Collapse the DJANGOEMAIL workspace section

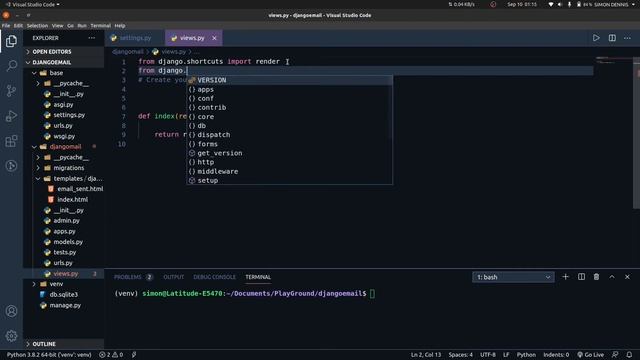(x=63, y=62)
